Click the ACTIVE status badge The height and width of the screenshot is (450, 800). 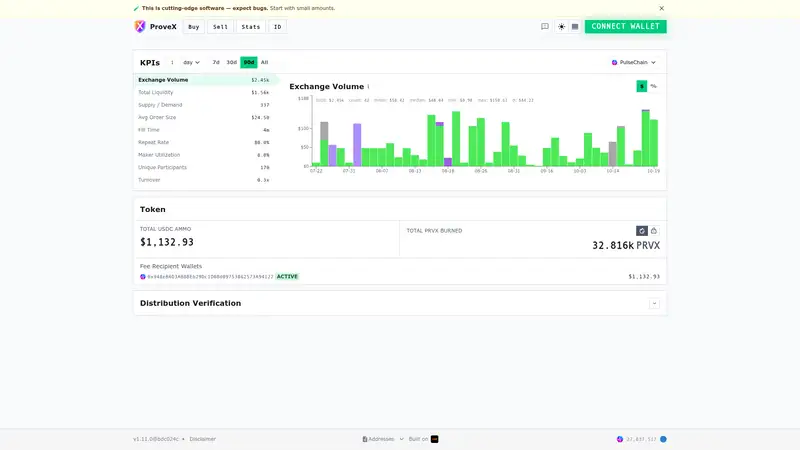[x=287, y=277]
